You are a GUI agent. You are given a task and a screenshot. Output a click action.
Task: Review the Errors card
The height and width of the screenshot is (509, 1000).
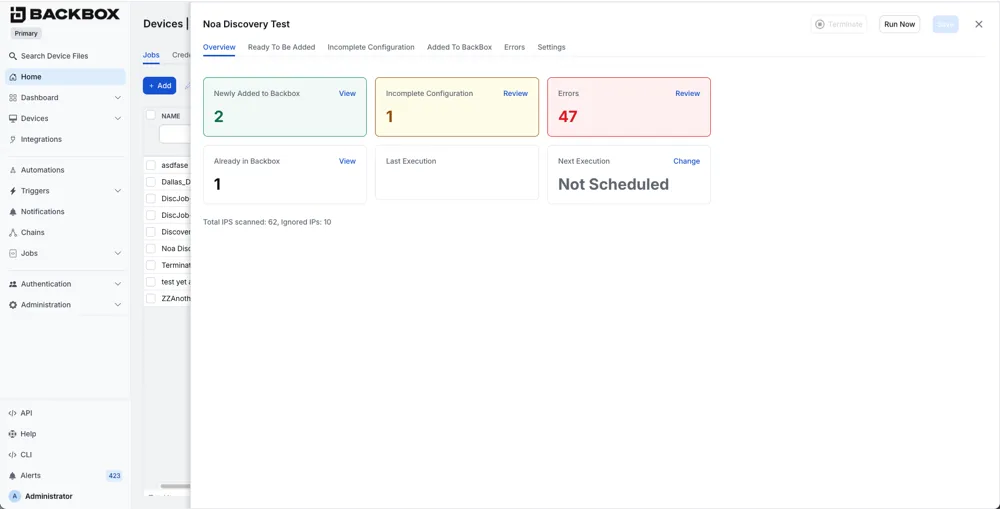tap(688, 93)
